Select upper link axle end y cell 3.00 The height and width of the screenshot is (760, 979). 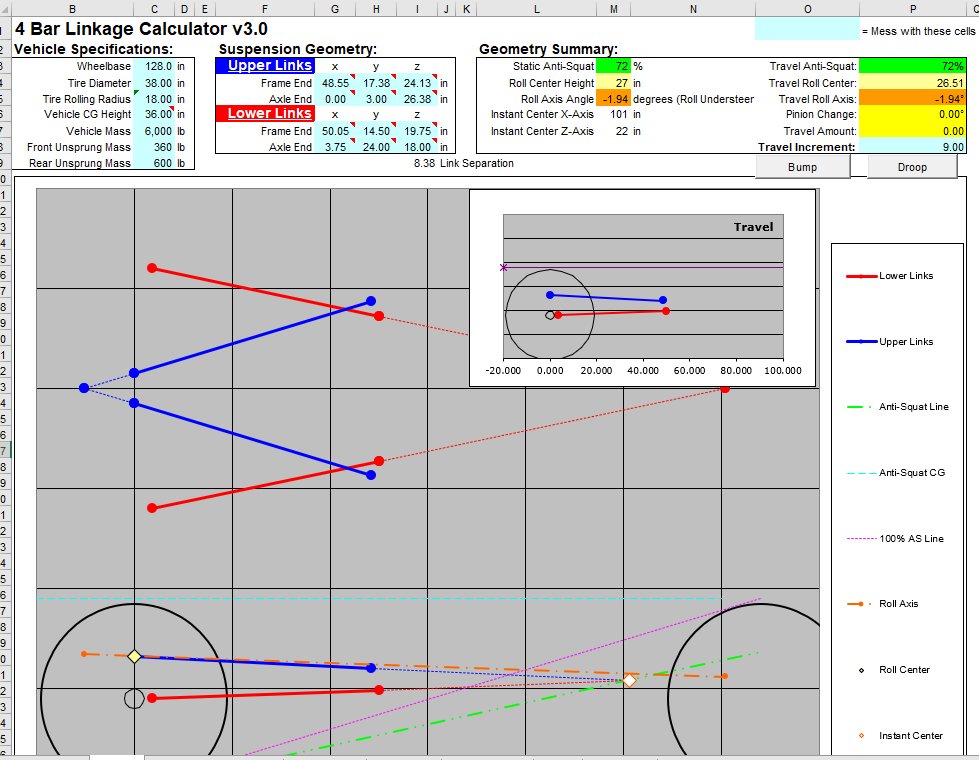click(376, 99)
